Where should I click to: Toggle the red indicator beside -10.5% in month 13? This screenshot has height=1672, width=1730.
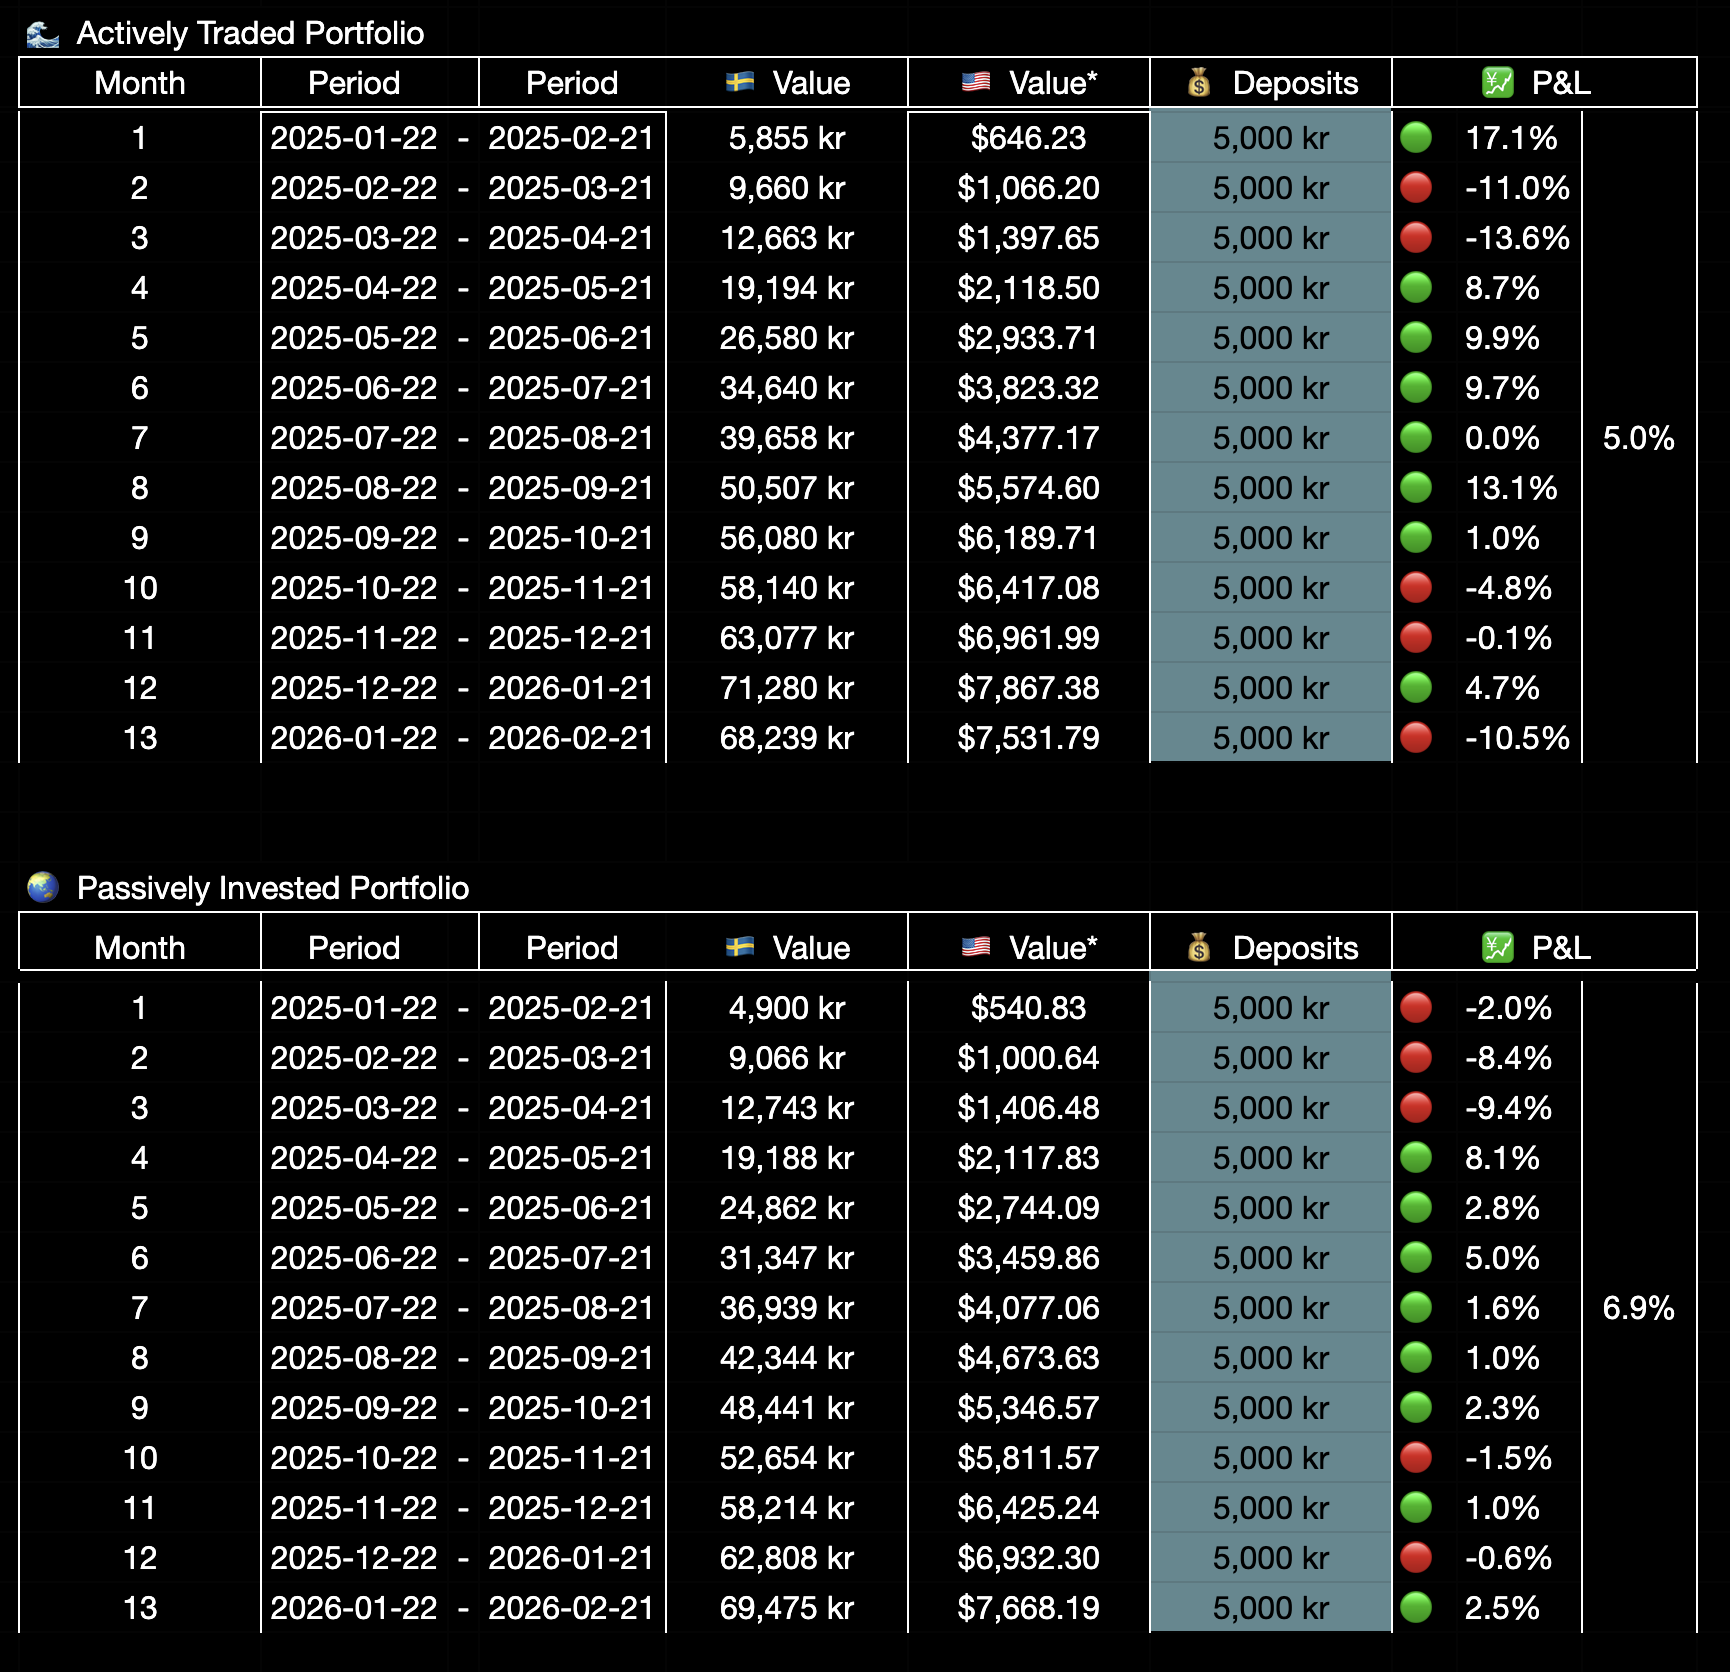pyautogui.click(x=1418, y=738)
